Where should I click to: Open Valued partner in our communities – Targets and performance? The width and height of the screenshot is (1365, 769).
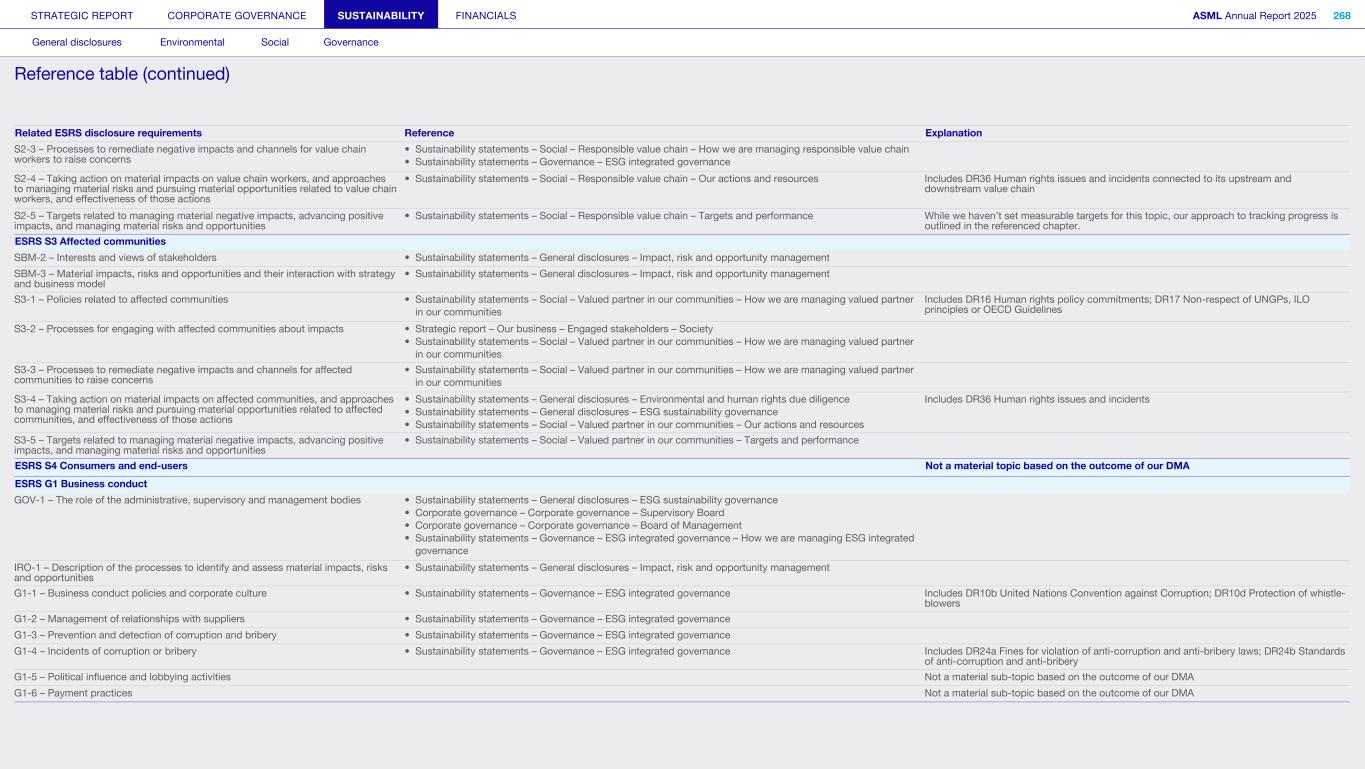click(636, 440)
